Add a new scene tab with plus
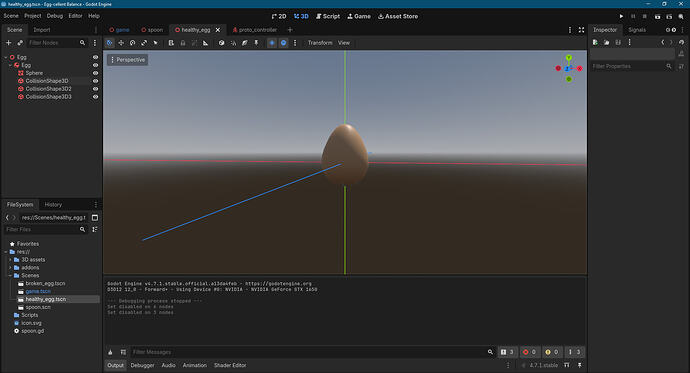 pos(290,30)
